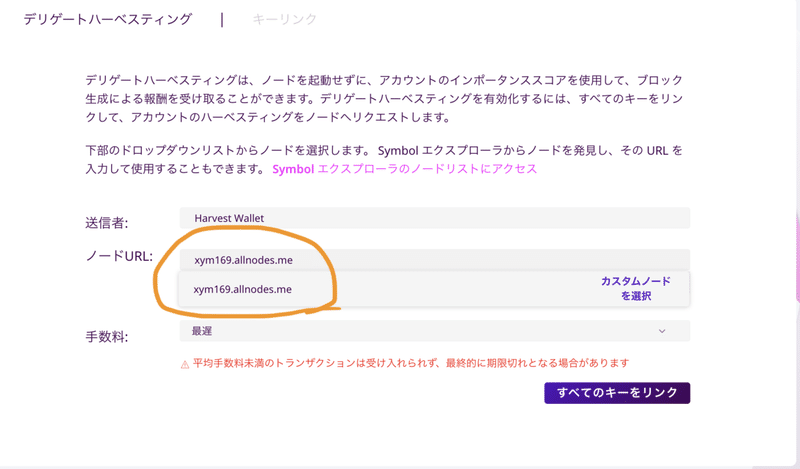The height and width of the screenshot is (469, 800).
Task: Open Symbol エクスプローラのノードリストにアクセス link
Action: 405,169
